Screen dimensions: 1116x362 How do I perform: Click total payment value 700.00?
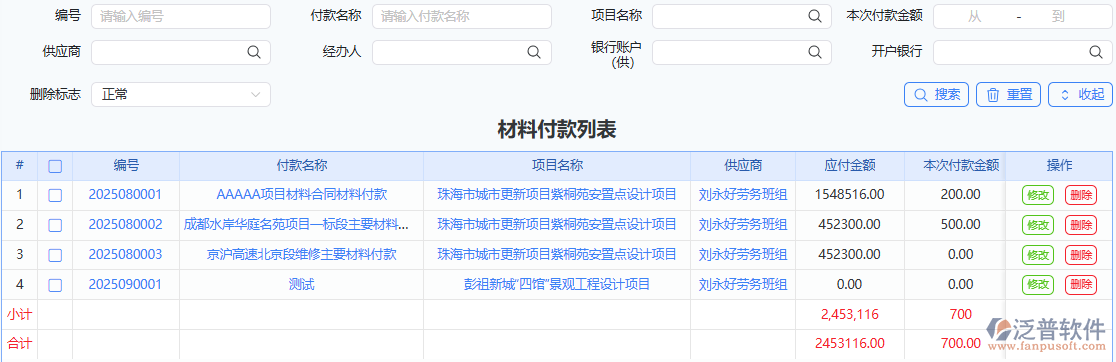pos(961,344)
